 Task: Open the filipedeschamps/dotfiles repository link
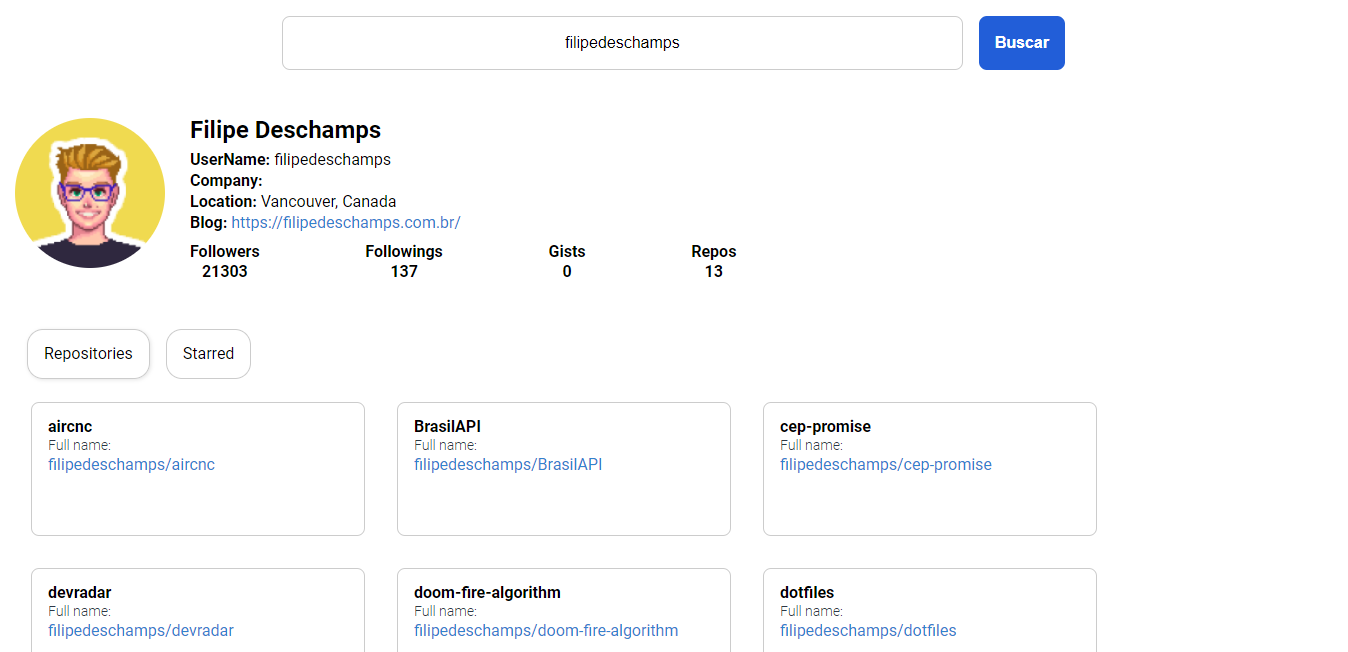click(867, 630)
